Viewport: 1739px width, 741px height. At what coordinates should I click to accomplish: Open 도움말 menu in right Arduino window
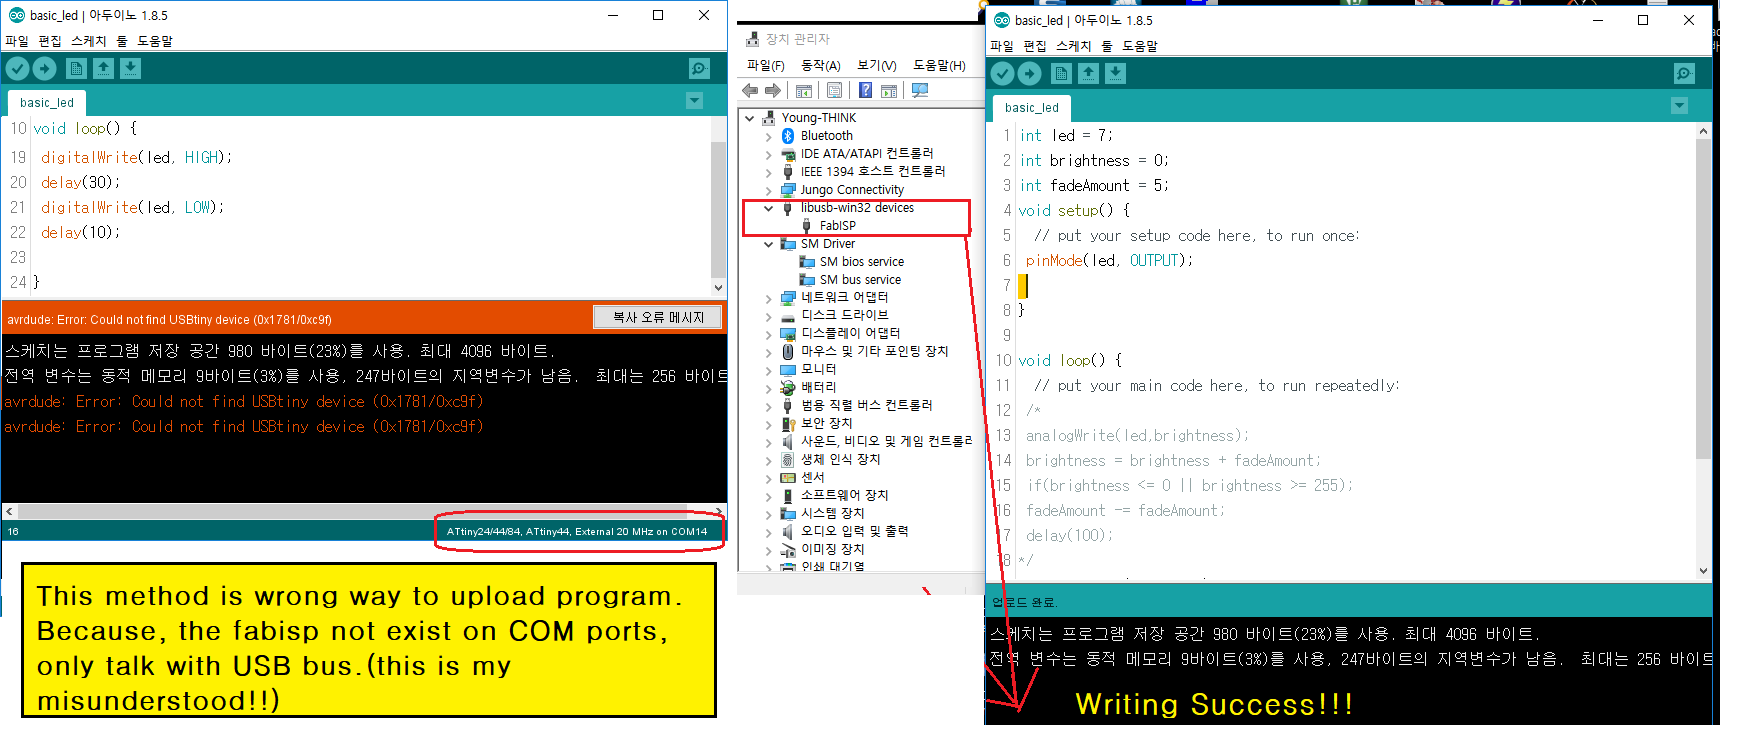pos(1139,46)
